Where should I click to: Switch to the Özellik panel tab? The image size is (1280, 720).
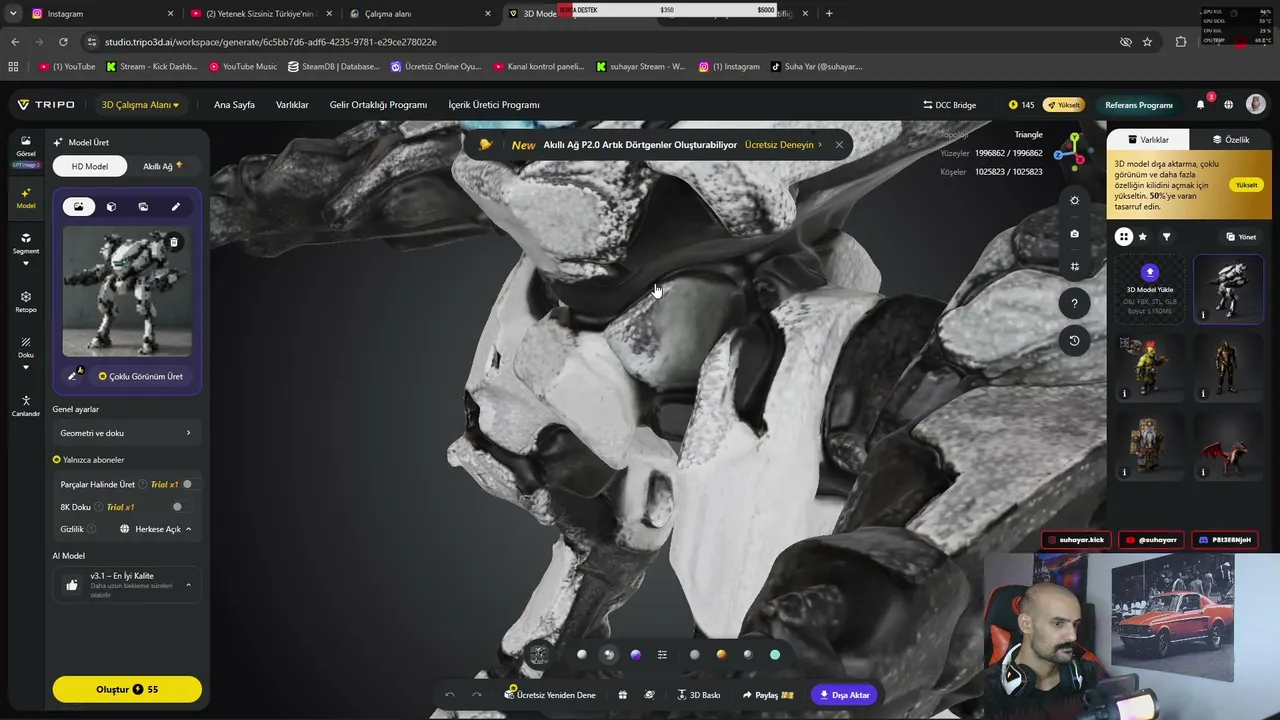pyautogui.click(x=1231, y=140)
